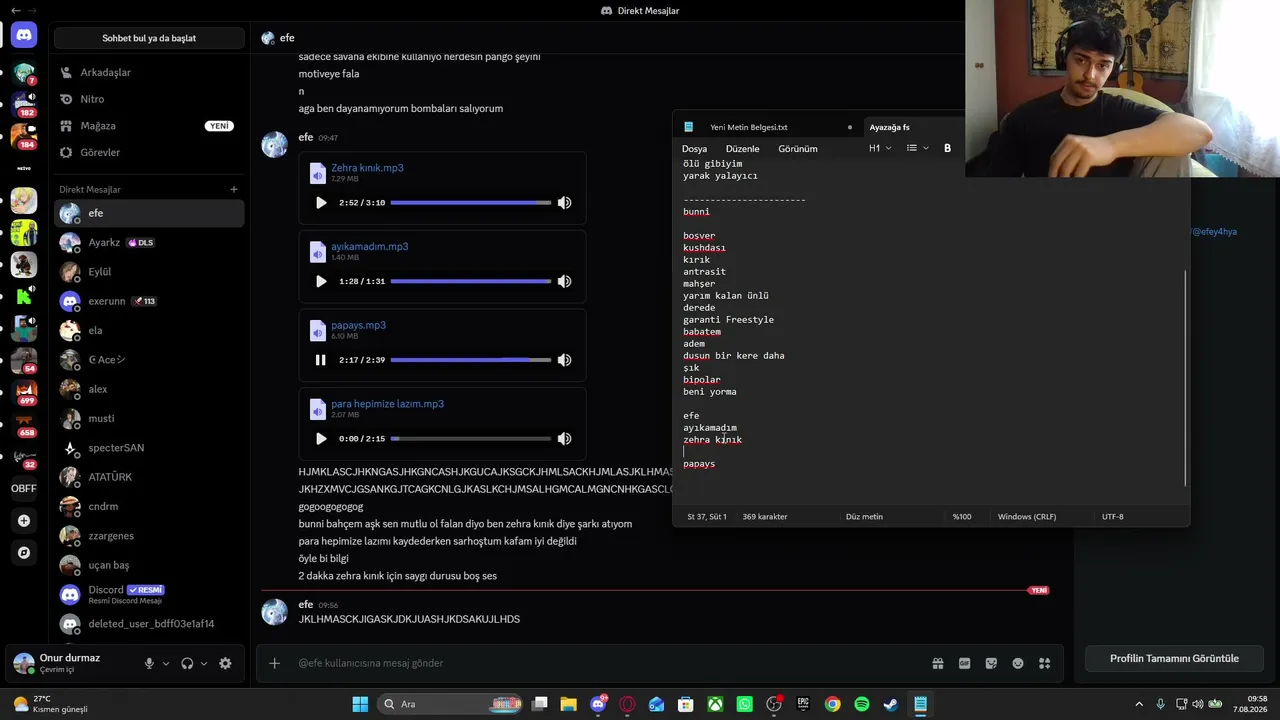Open the GIF picker icon
The width and height of the screenshot is (1280, 720).
pyautogui.click(x=965, y=663)
